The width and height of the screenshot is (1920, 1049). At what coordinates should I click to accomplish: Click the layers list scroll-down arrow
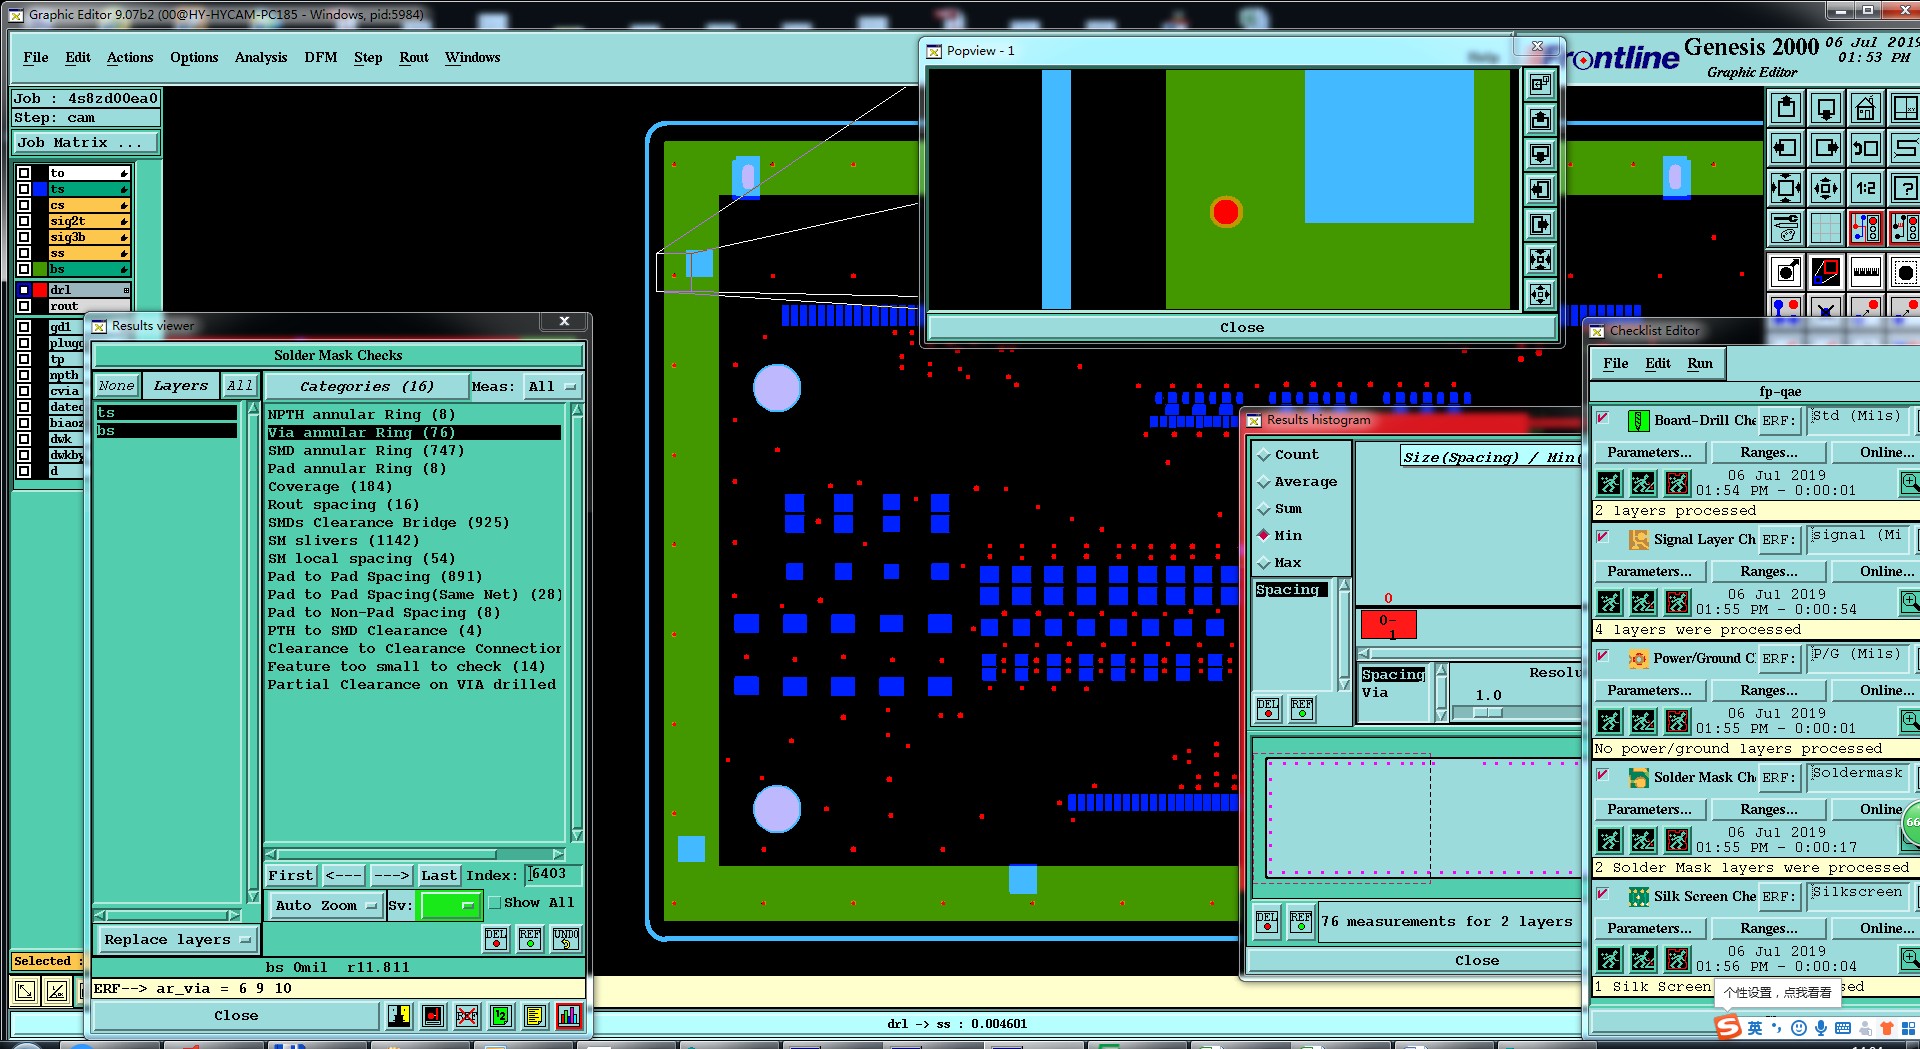[x=253, y=895]
